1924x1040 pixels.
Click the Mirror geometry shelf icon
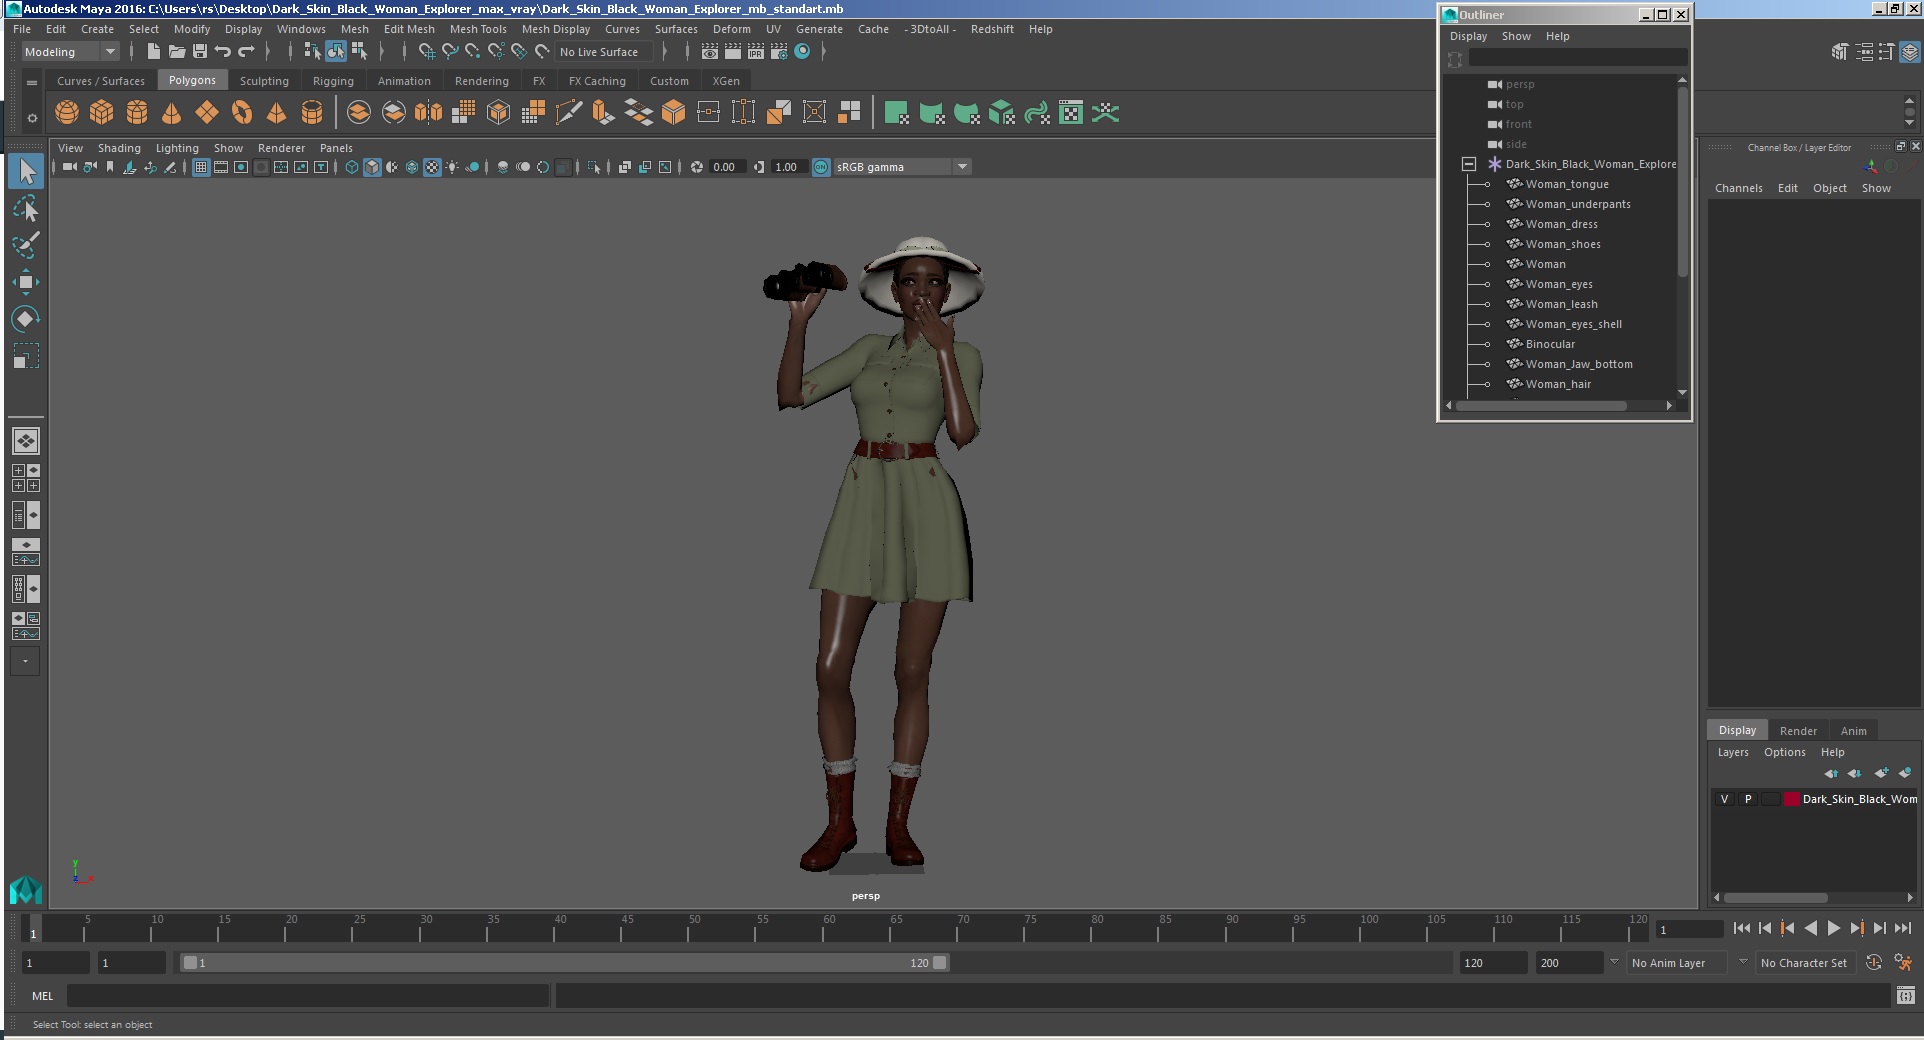pyautogui.click(x=428, y=113)
